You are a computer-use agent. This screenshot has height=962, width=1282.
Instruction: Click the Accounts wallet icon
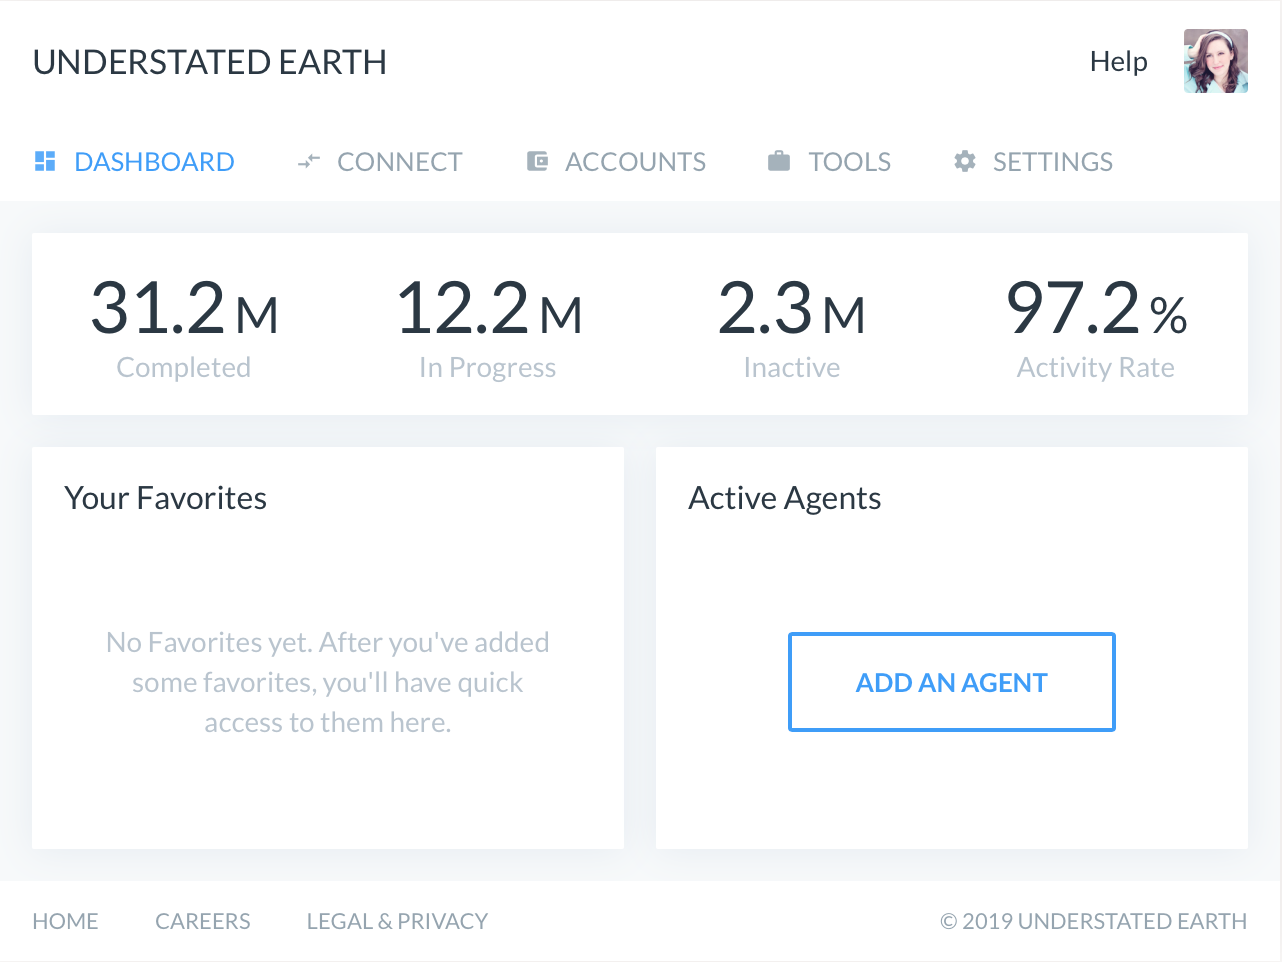point(537,161)
